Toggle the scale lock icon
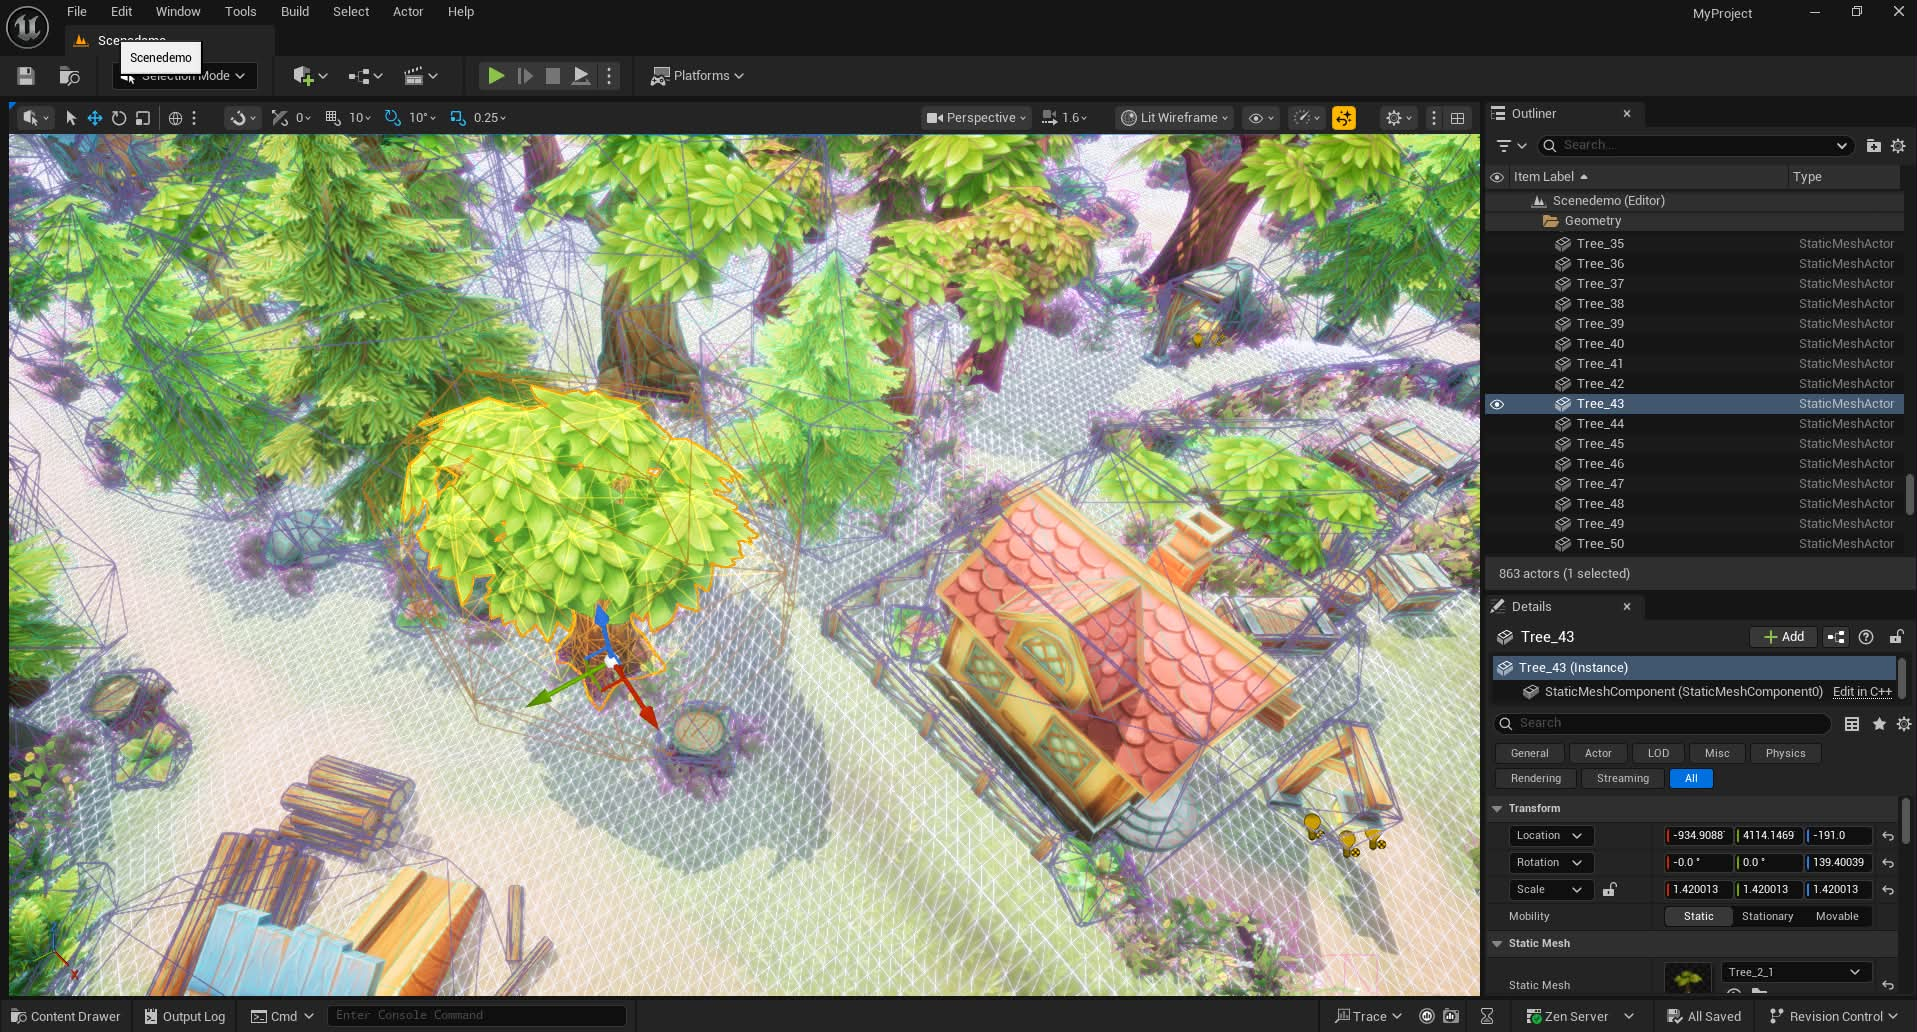 (x=1610, y=890)
